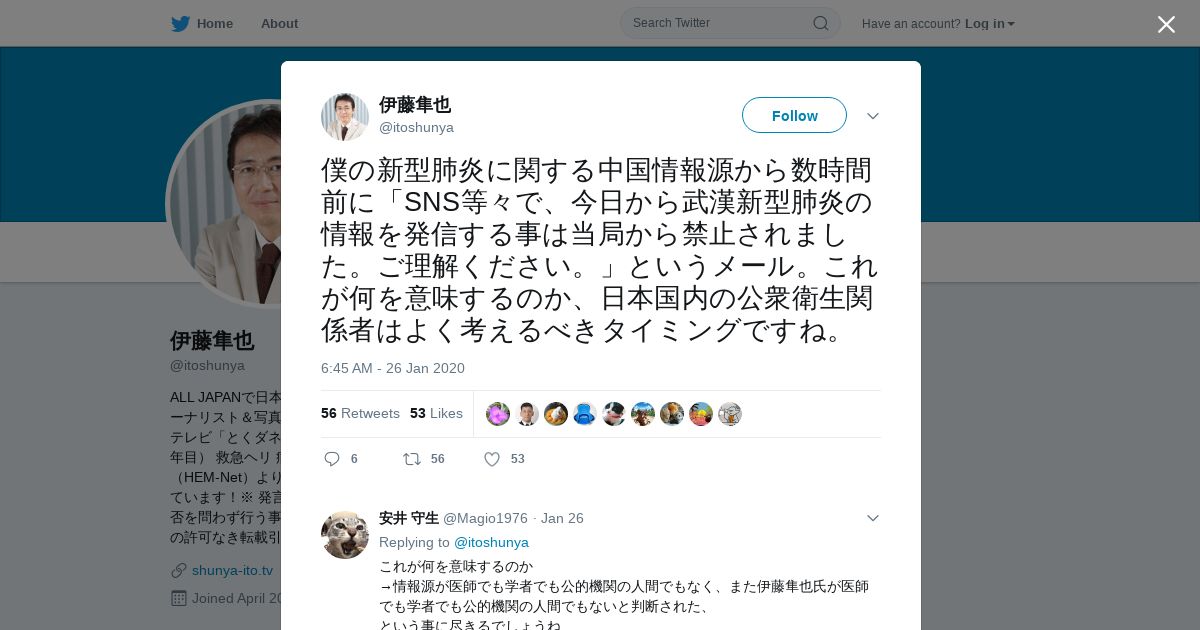Close the tweet overlay with X
1200x630 pixels.
click(1166, 24)
